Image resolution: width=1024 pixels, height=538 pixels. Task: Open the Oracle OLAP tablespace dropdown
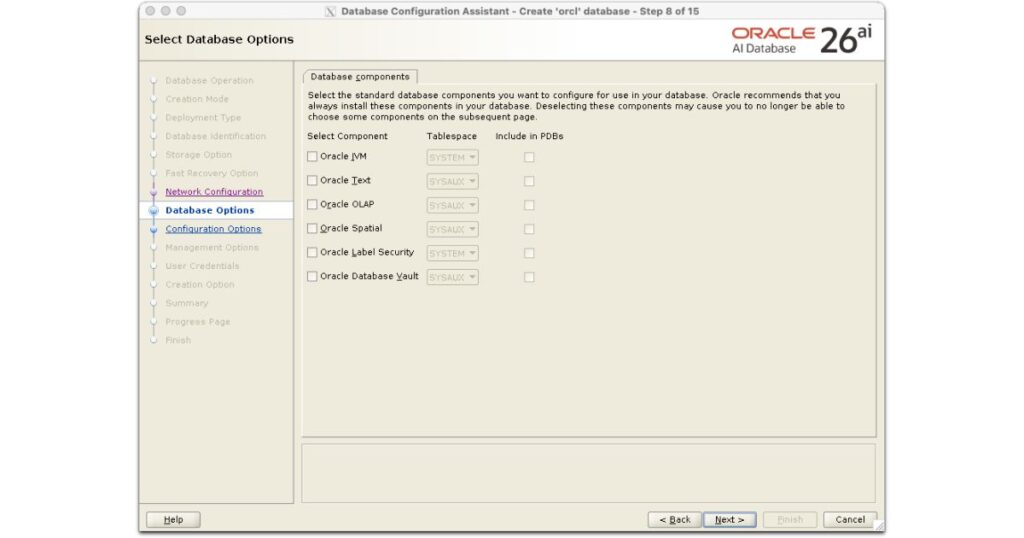(x=453, y=205)
